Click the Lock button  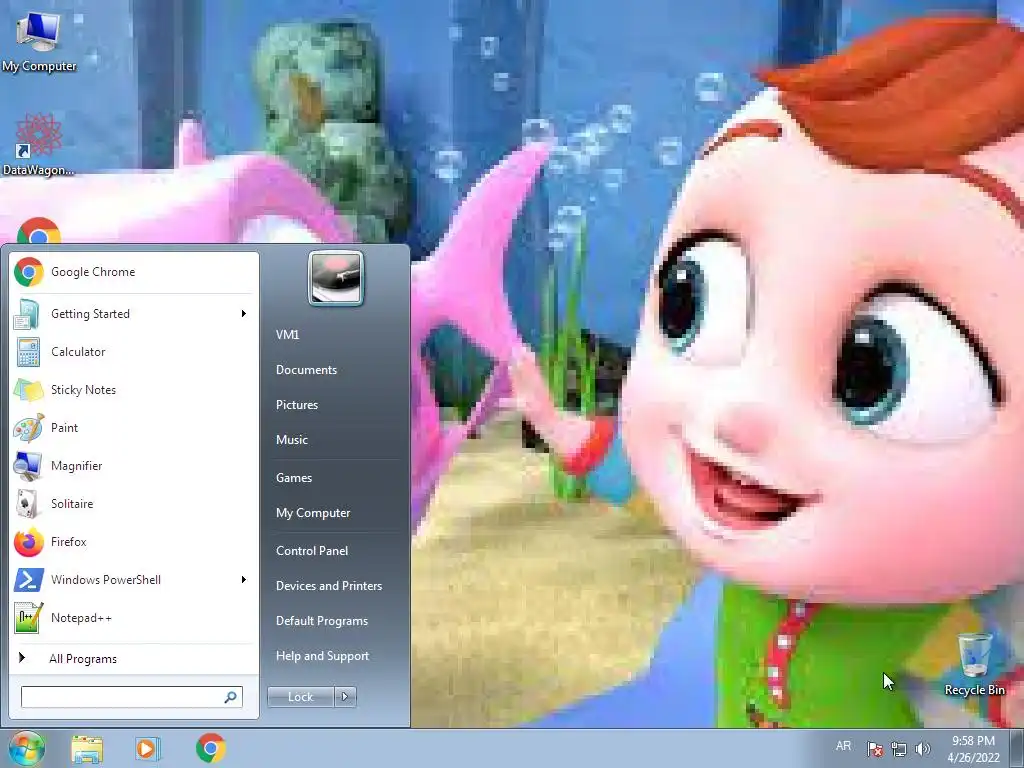coord(301,697)
